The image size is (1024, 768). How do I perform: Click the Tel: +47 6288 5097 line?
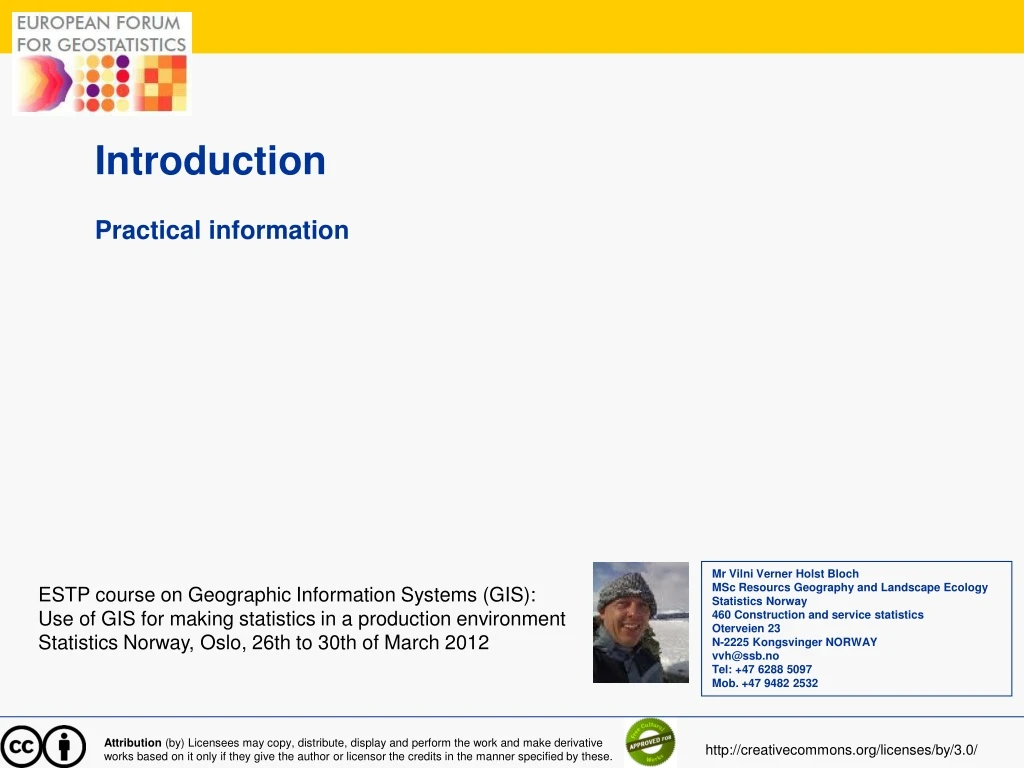(761, 669)
